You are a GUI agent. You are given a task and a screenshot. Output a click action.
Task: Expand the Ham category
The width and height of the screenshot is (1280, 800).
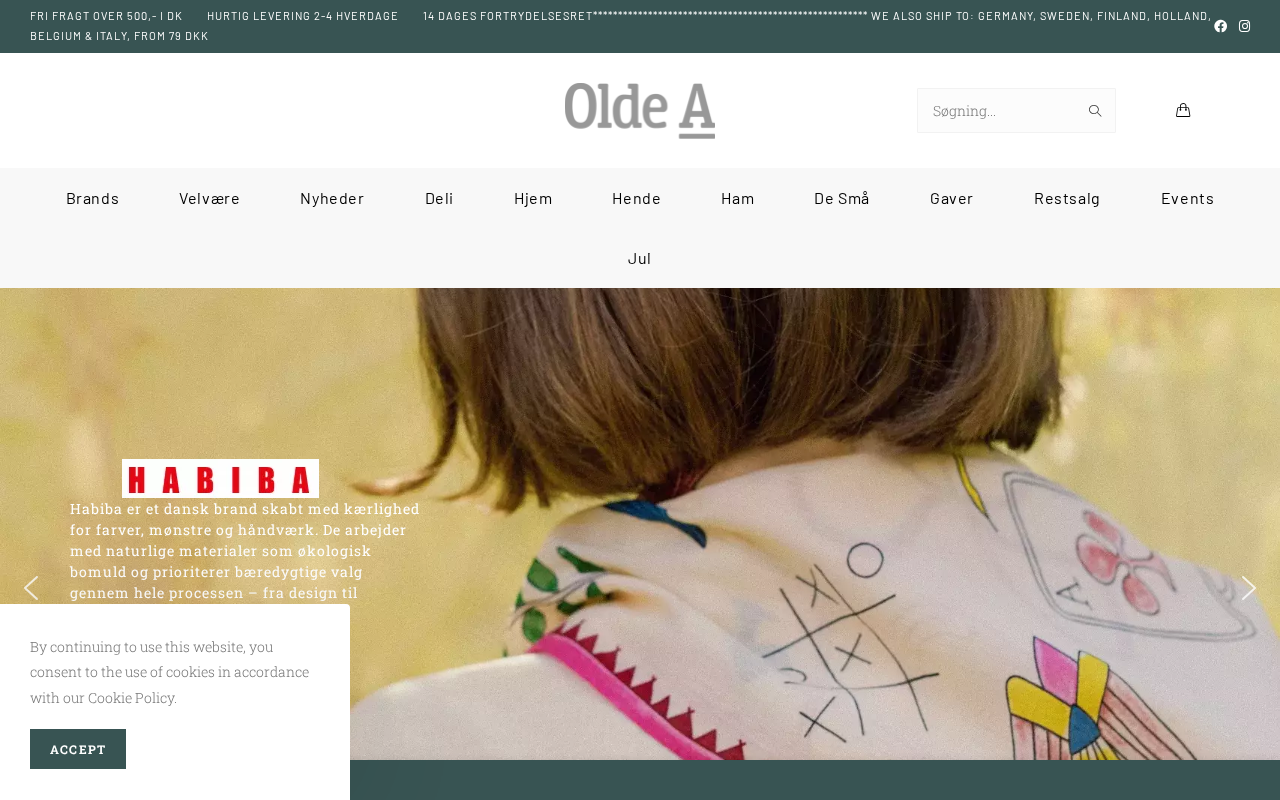(738, 198)
